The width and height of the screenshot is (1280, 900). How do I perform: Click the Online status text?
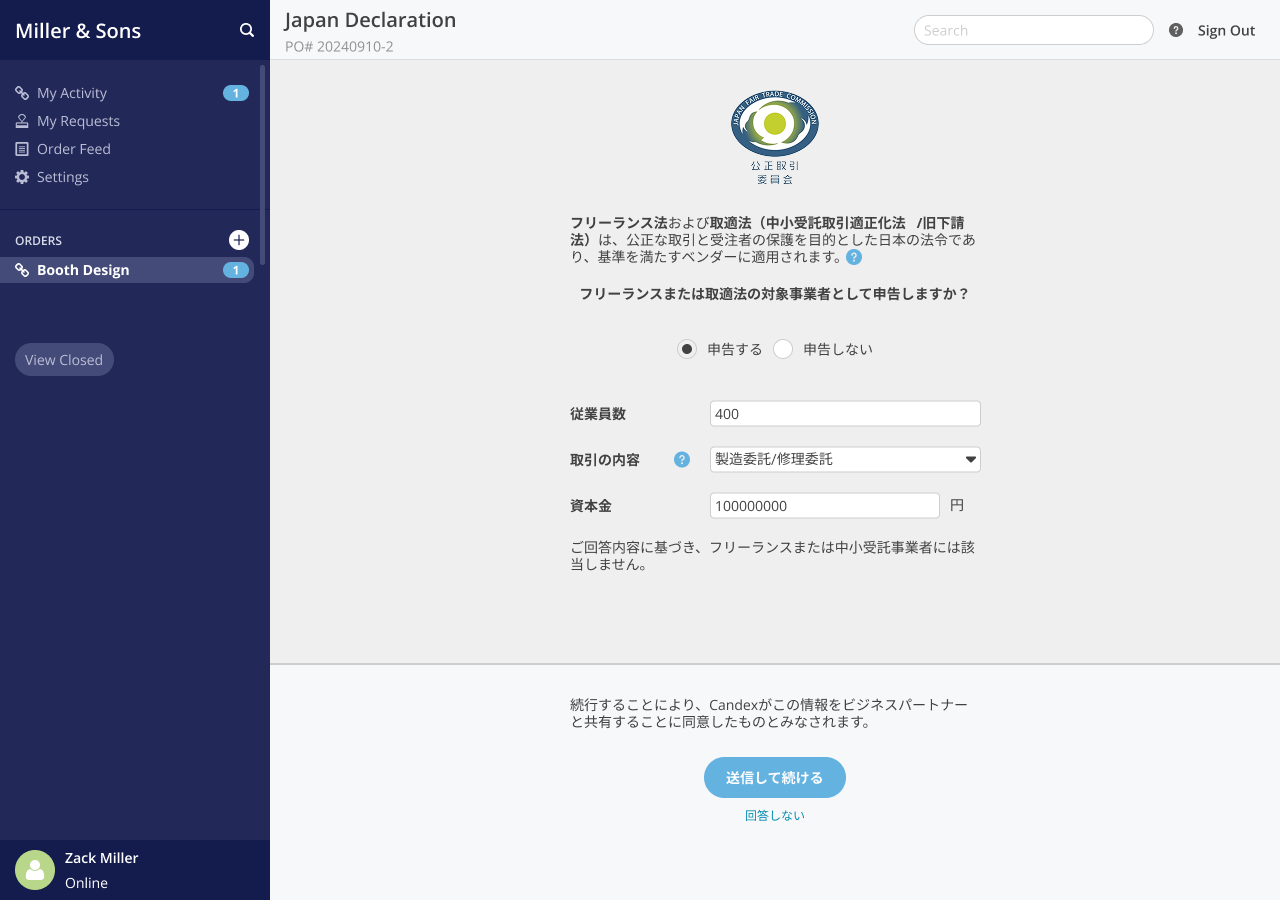[86, 883]
